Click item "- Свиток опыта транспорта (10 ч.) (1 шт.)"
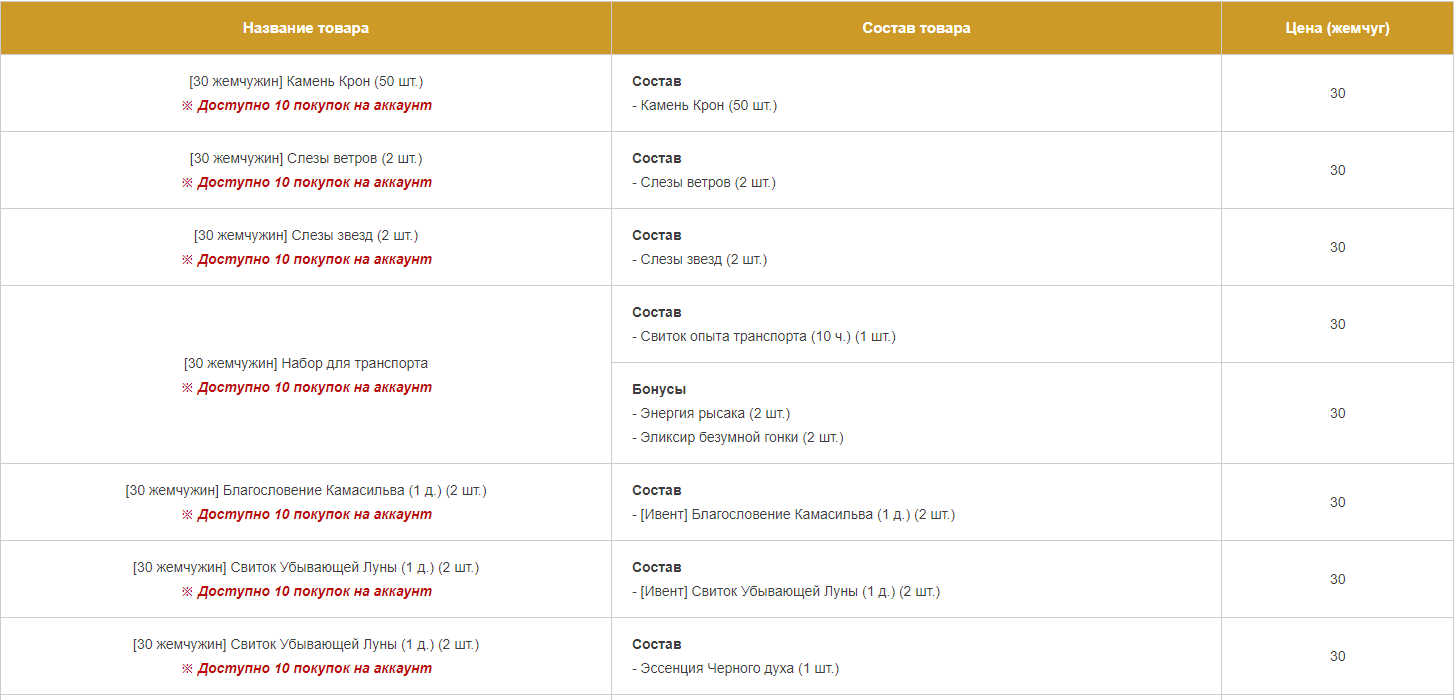The width and height of the screenshot is (1455, 700). point(764,336)
